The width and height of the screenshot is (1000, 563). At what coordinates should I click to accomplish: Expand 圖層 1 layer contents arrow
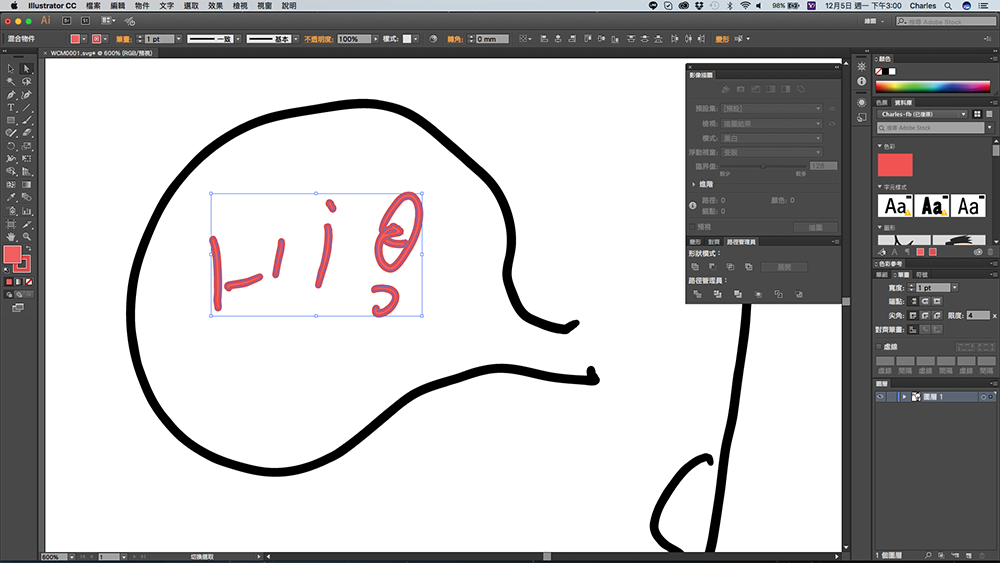point(903,397)
